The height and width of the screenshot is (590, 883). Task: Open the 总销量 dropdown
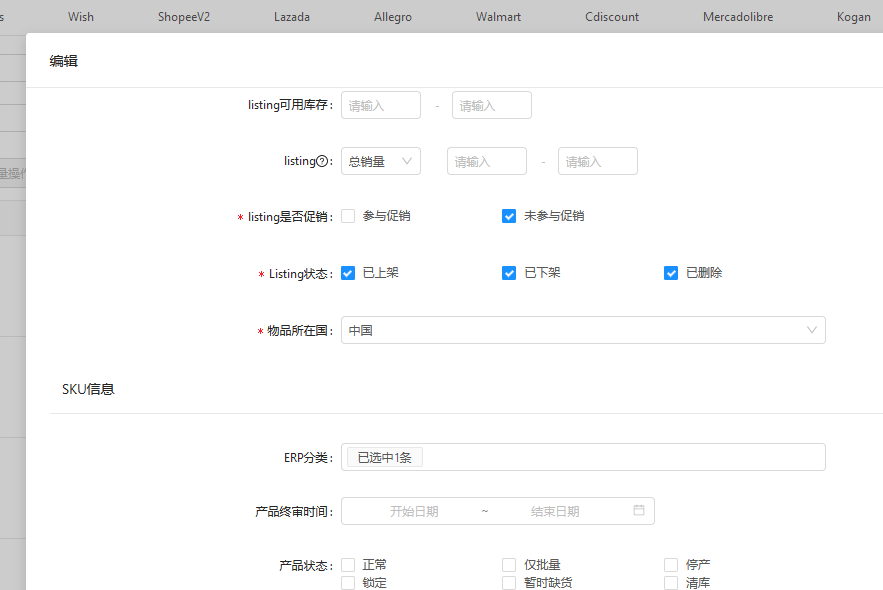pyautogui.click(x=381, y=162)
